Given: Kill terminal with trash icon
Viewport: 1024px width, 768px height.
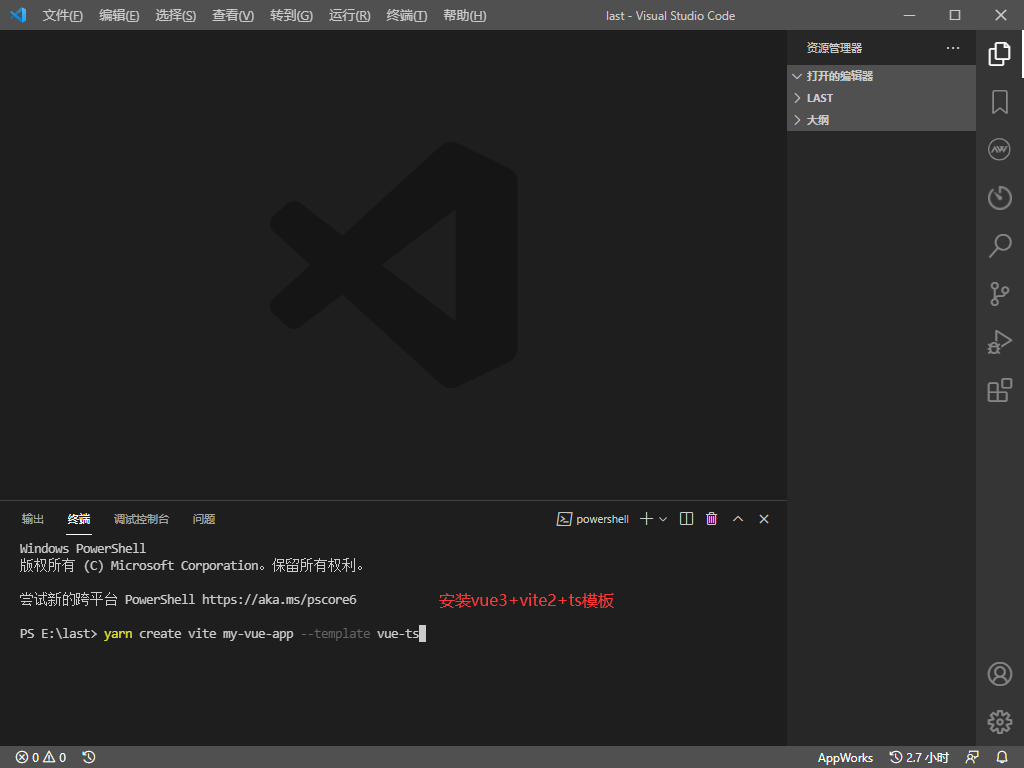Looking at the screenshot, I should click(712, 519).
